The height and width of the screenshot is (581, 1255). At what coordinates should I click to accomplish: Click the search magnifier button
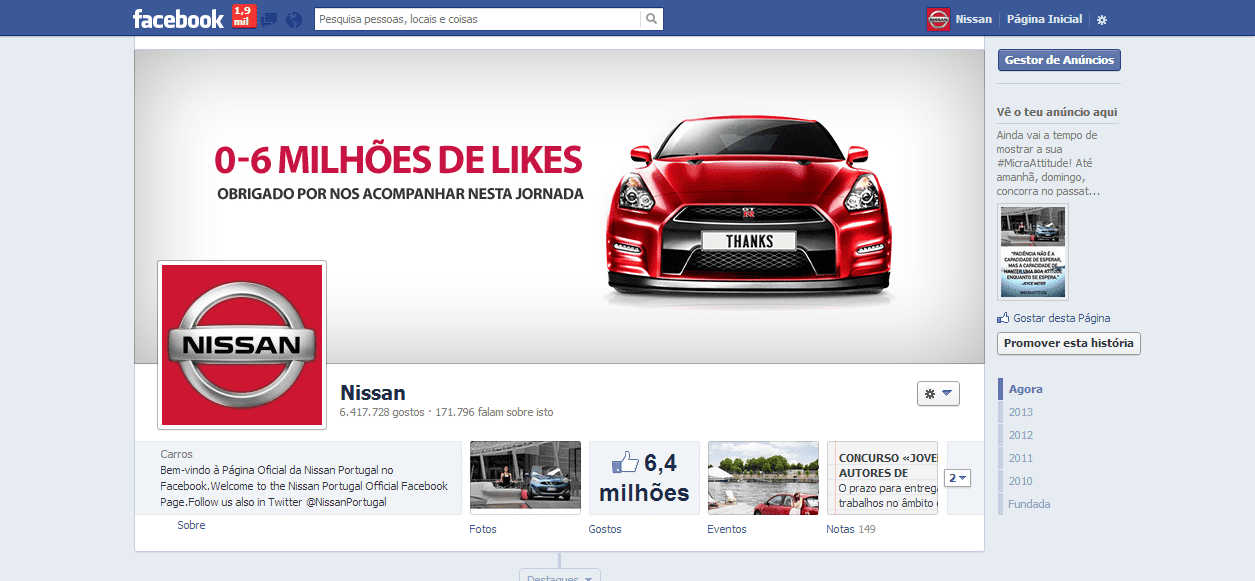click(651, 19)
